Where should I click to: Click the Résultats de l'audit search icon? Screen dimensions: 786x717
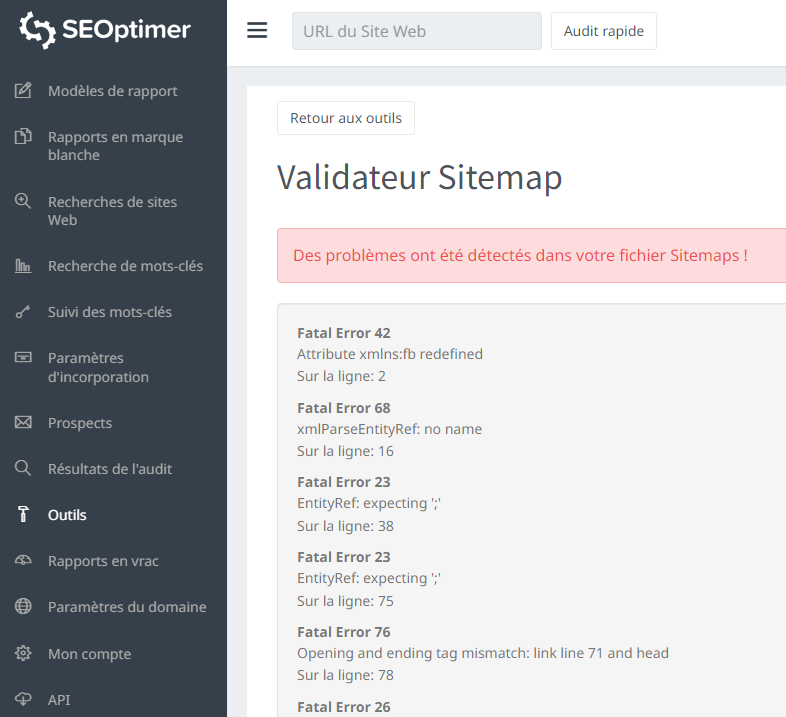(x=23, y=469)
